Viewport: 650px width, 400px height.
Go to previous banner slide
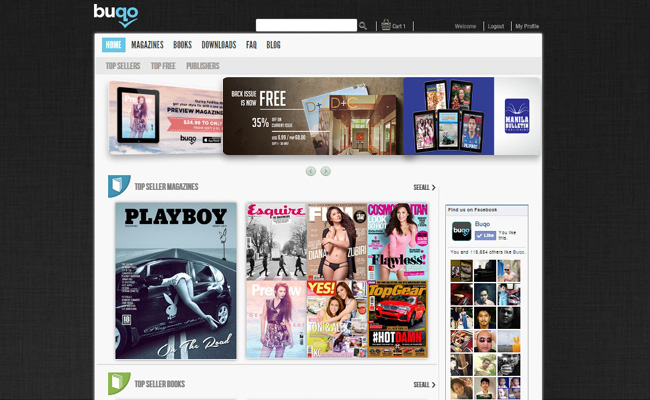pyautogui.click(x=311, y=171)
